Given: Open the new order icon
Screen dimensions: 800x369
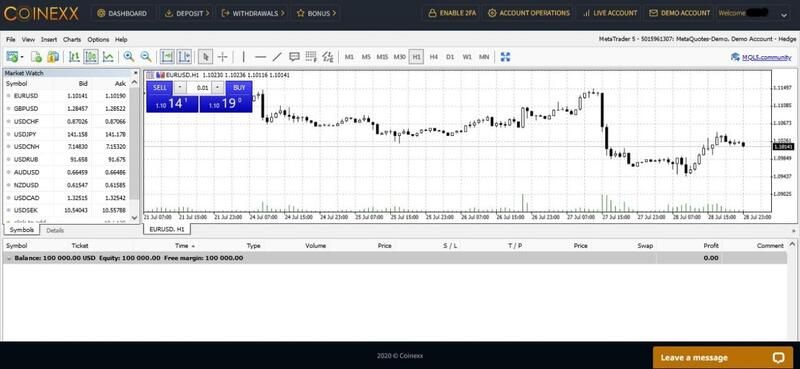Looking at the screenshot, I should [36, 57].
